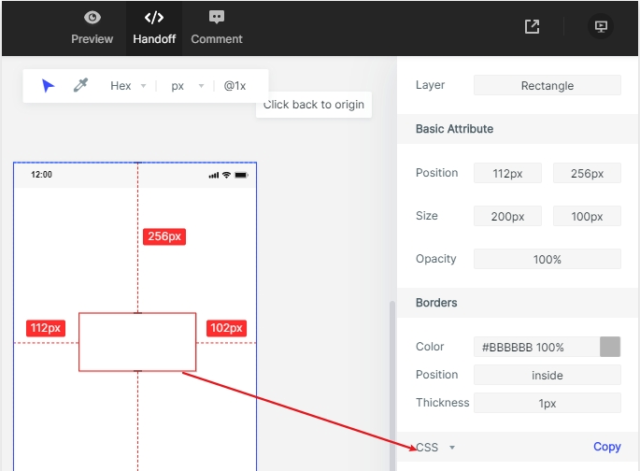The height and width of the screenshot is (471, 640).
Task: Click Copy to copy the CSS
Action: [607, 447]
